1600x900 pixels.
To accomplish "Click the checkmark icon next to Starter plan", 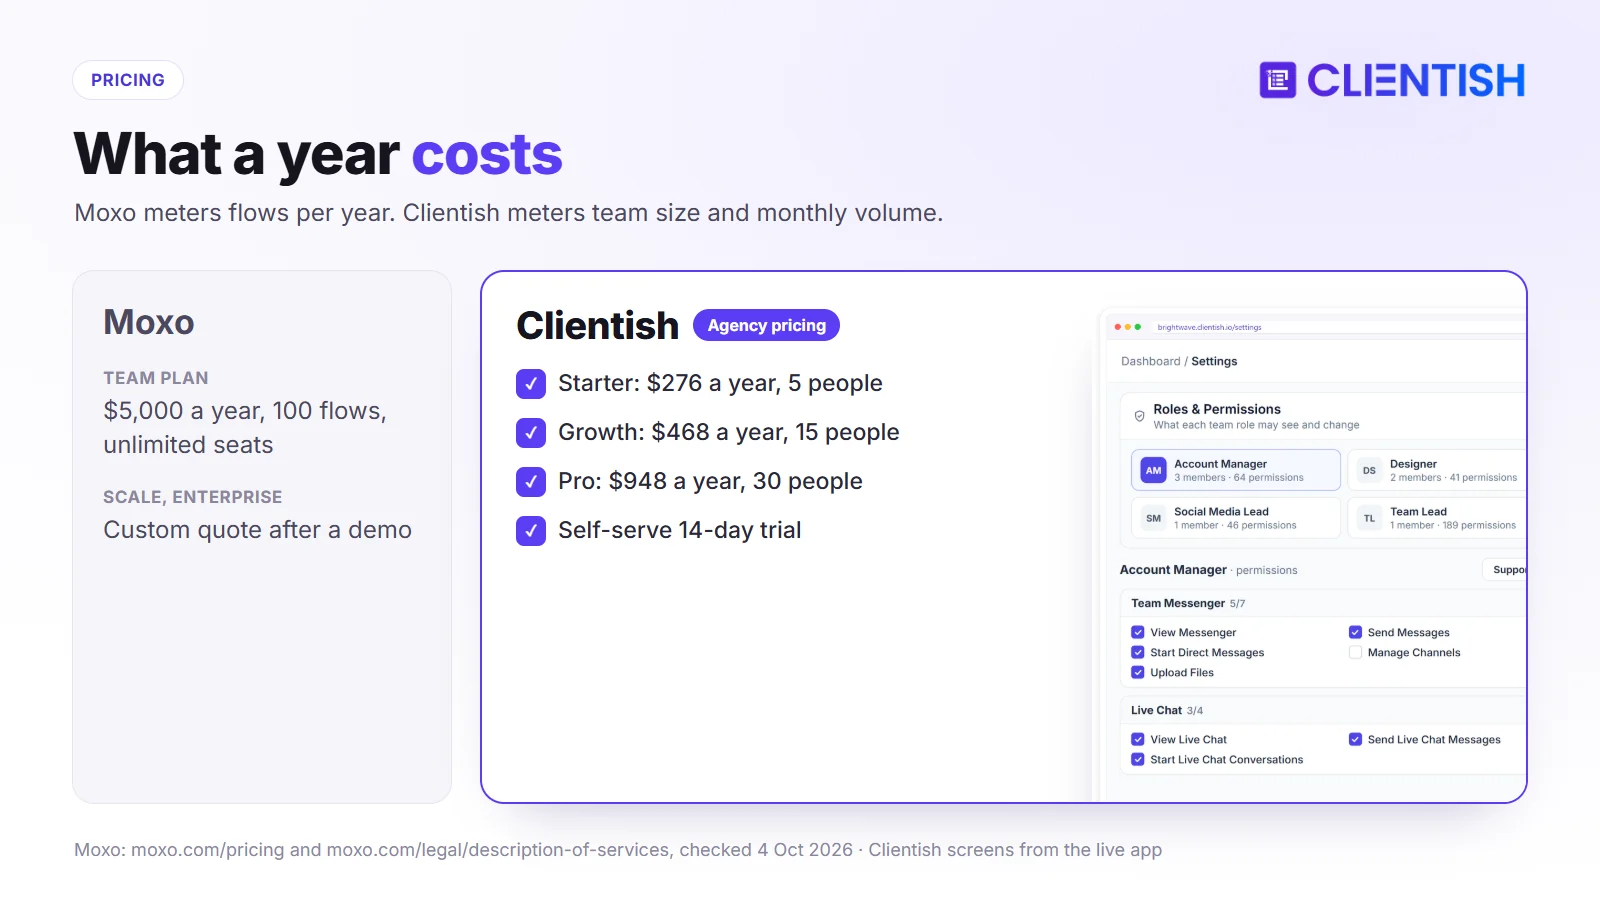I will tap(531, 384).
